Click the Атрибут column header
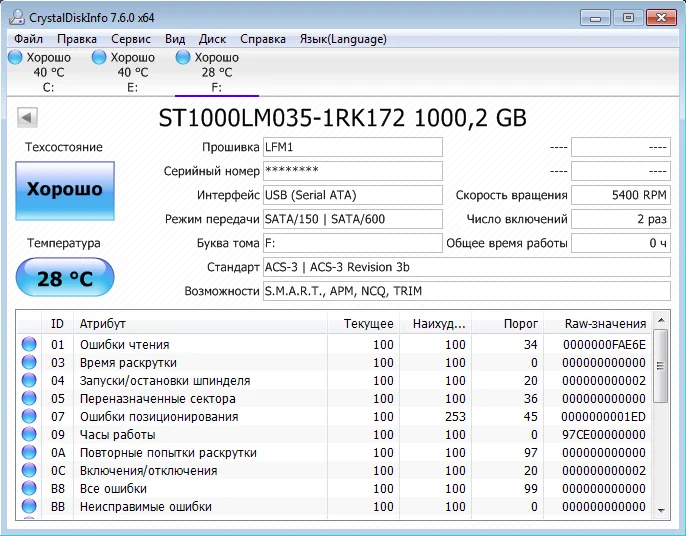This screenshot has height=536, width=686. click(x=103, y=323)
